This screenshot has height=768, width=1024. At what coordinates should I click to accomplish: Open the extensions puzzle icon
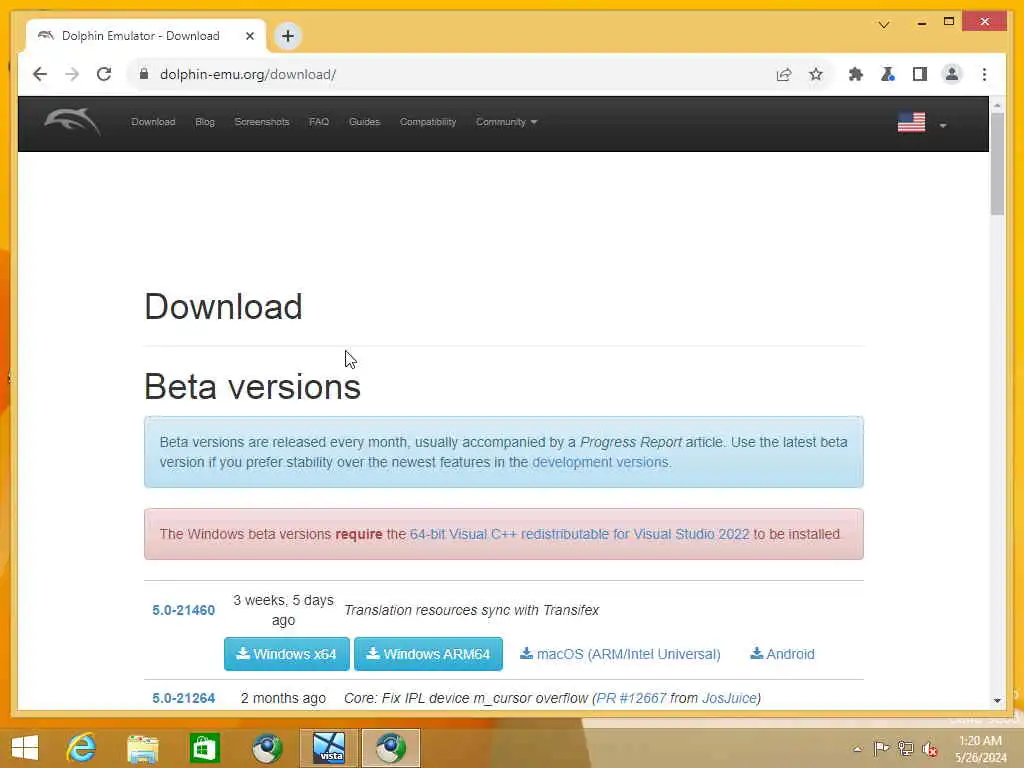point(856,74)
